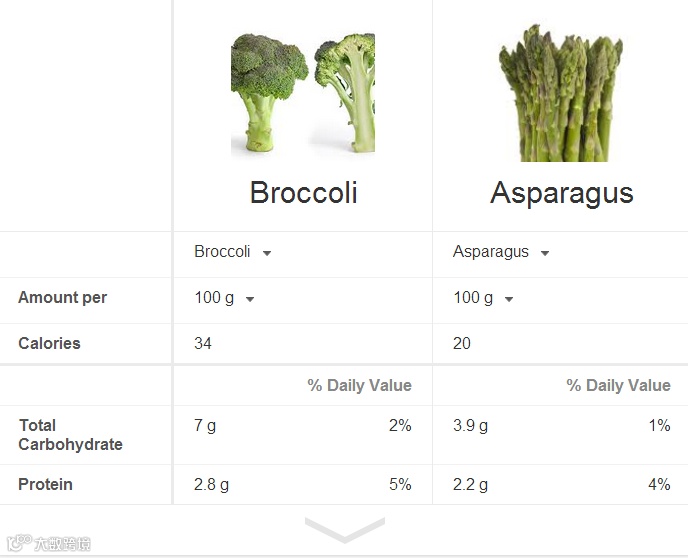
Task: Click Broccoli's % Daily Value header
Action: 359,385
